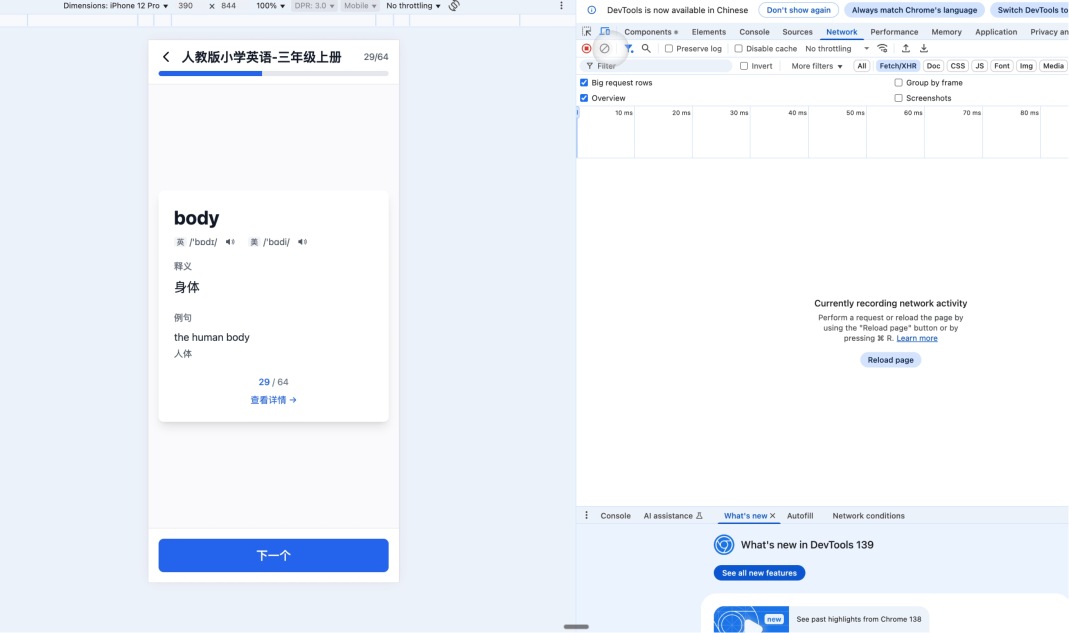
Task: Stop recording network log
Action: click(587, 48)
